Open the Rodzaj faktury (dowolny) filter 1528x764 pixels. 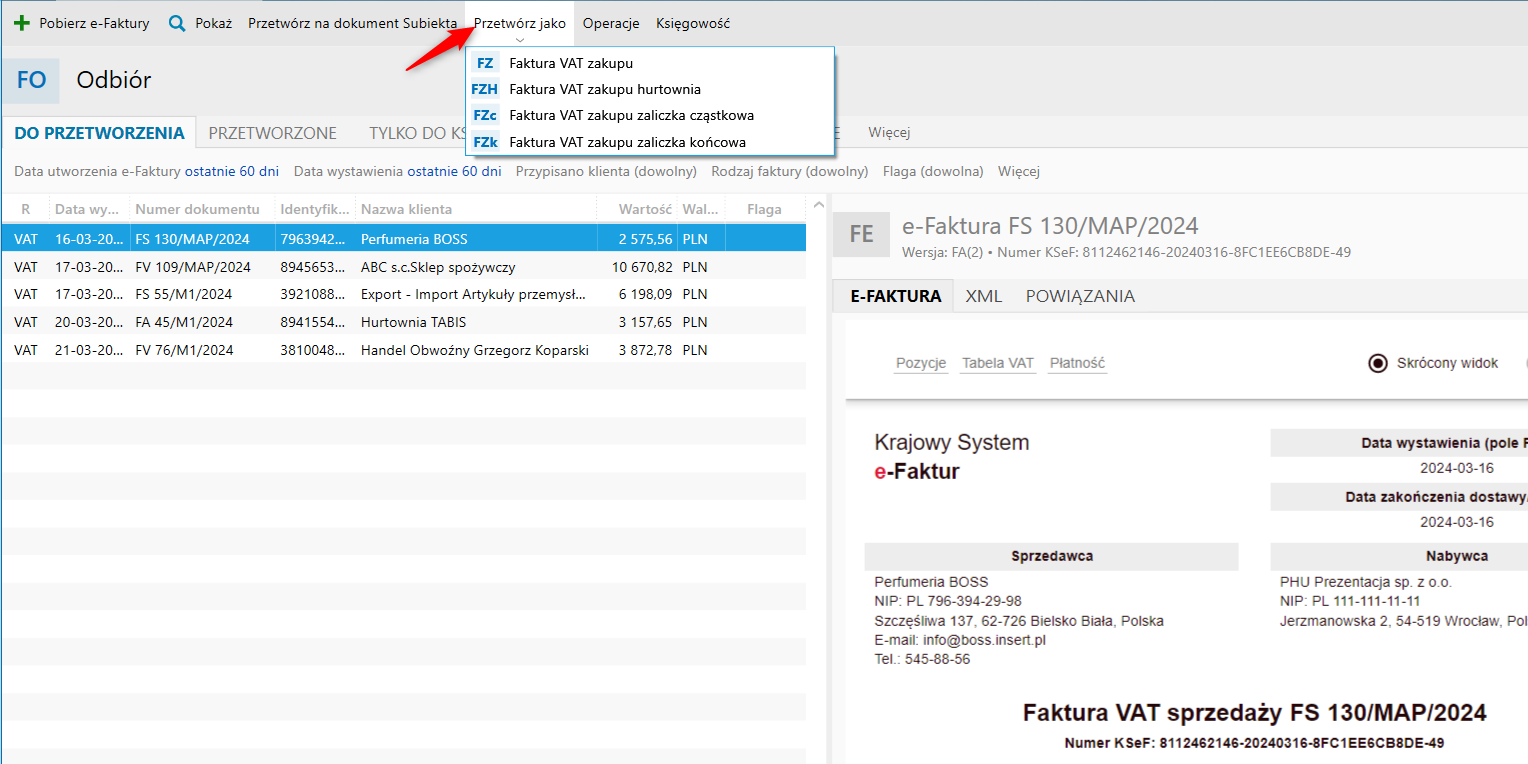click(x=790, y=171)
